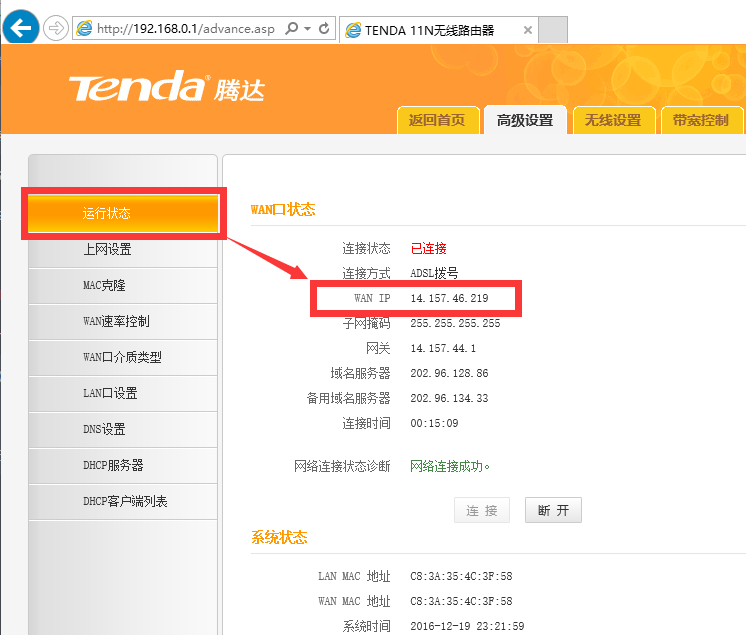Select DHCP客户端列表 from the sidebar

click(x=123, y=502)
